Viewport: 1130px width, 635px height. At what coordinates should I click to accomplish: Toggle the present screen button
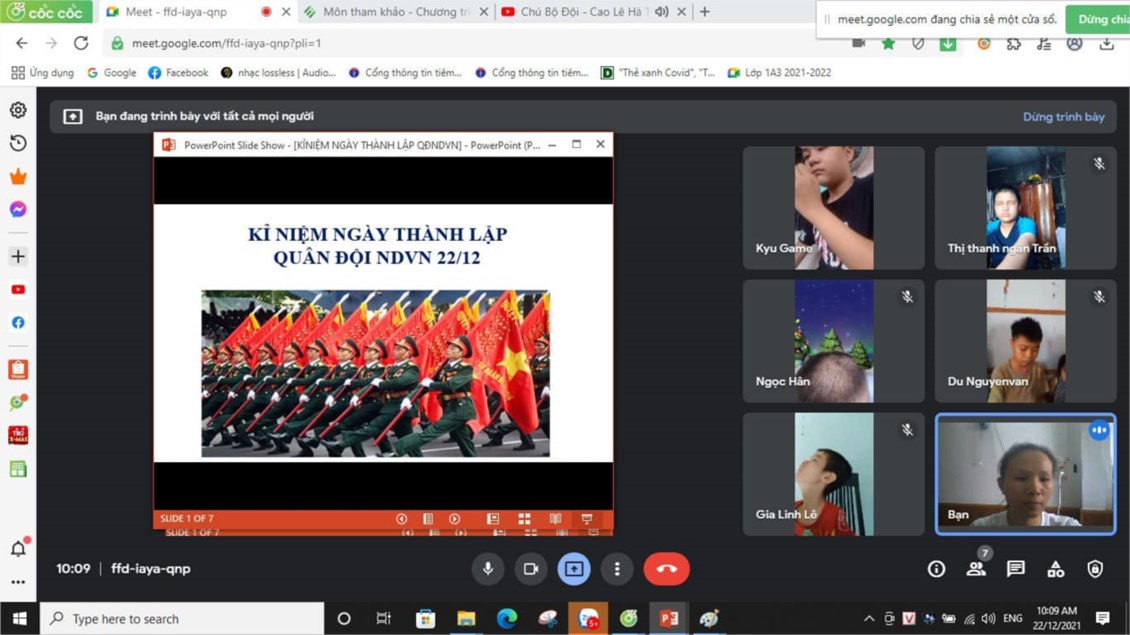(574, 568)
